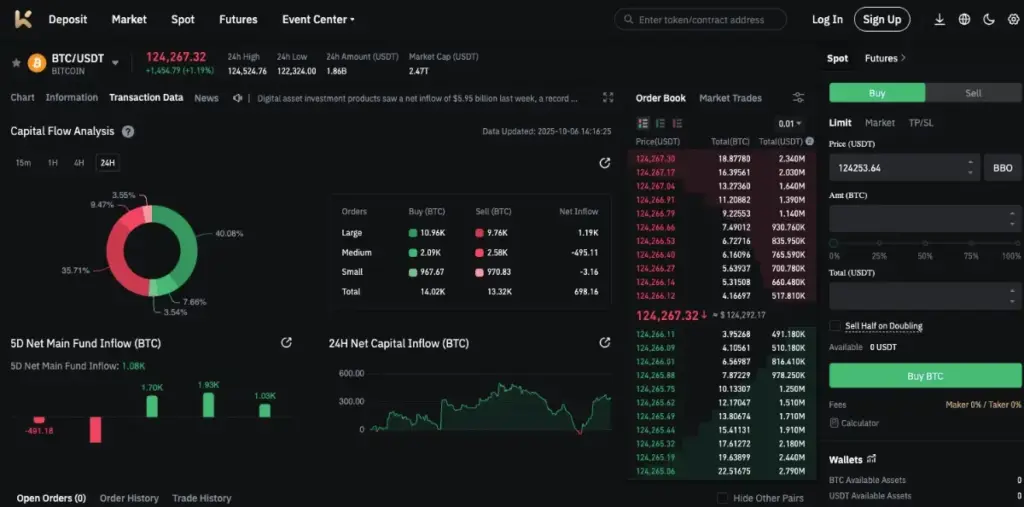Click the Amt (BTC) input field
The image size is (1024, 507).
(925, 219)
